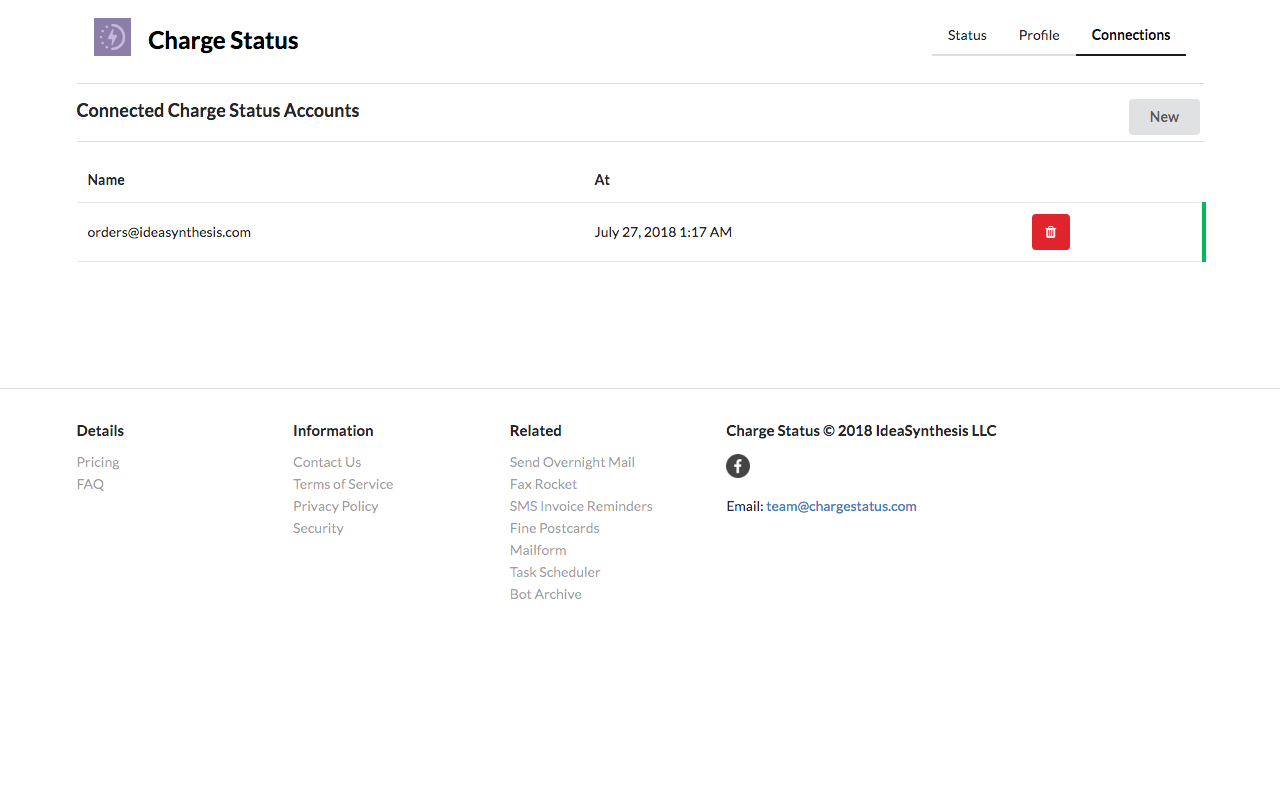Open the Bot Archive link

point(546,594)
